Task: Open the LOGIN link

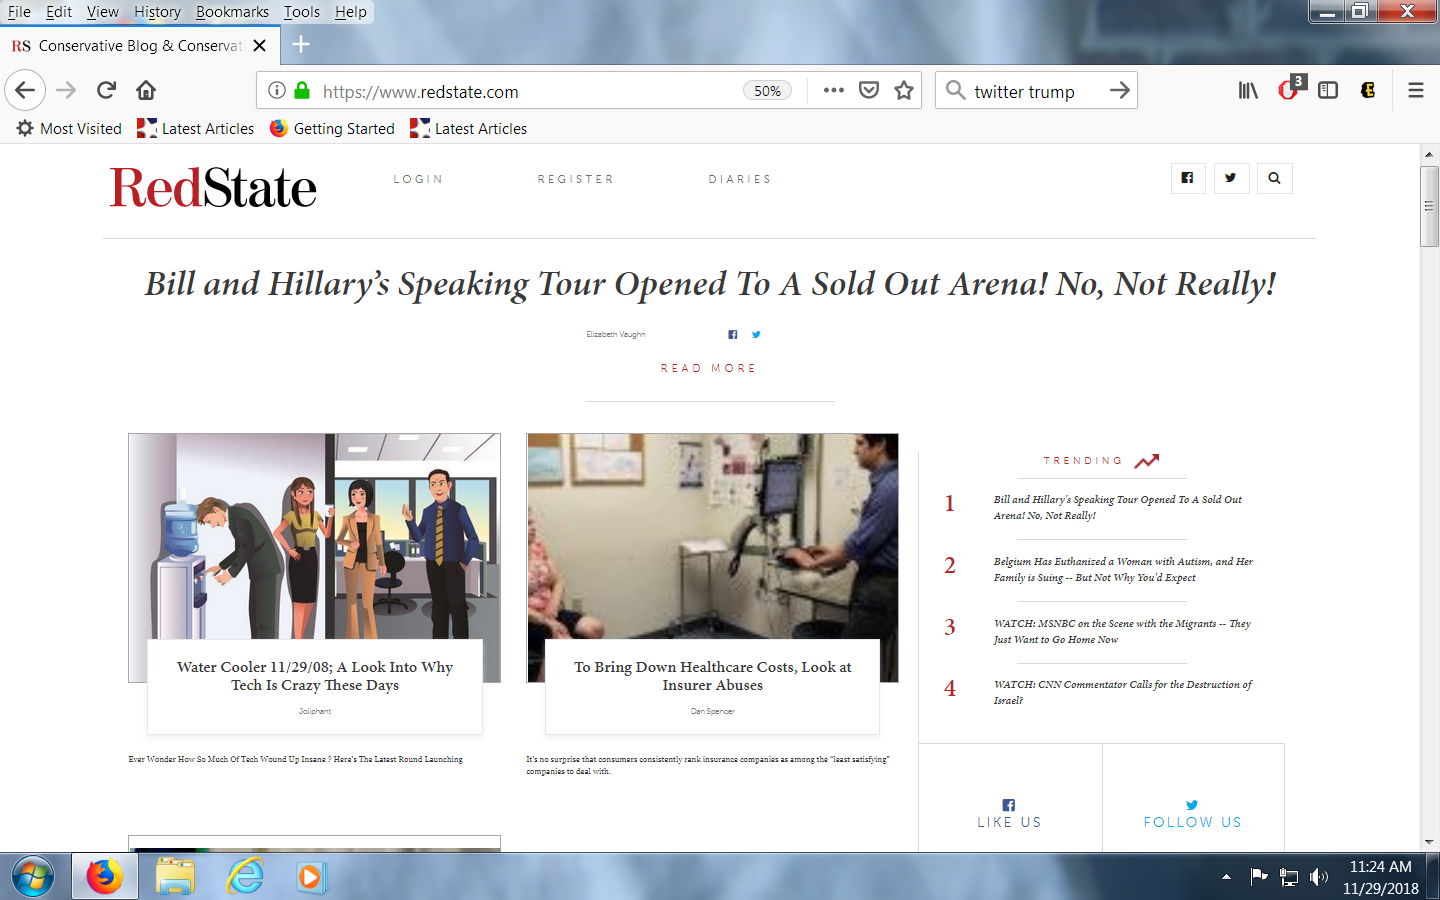Action: click(418, 179)
